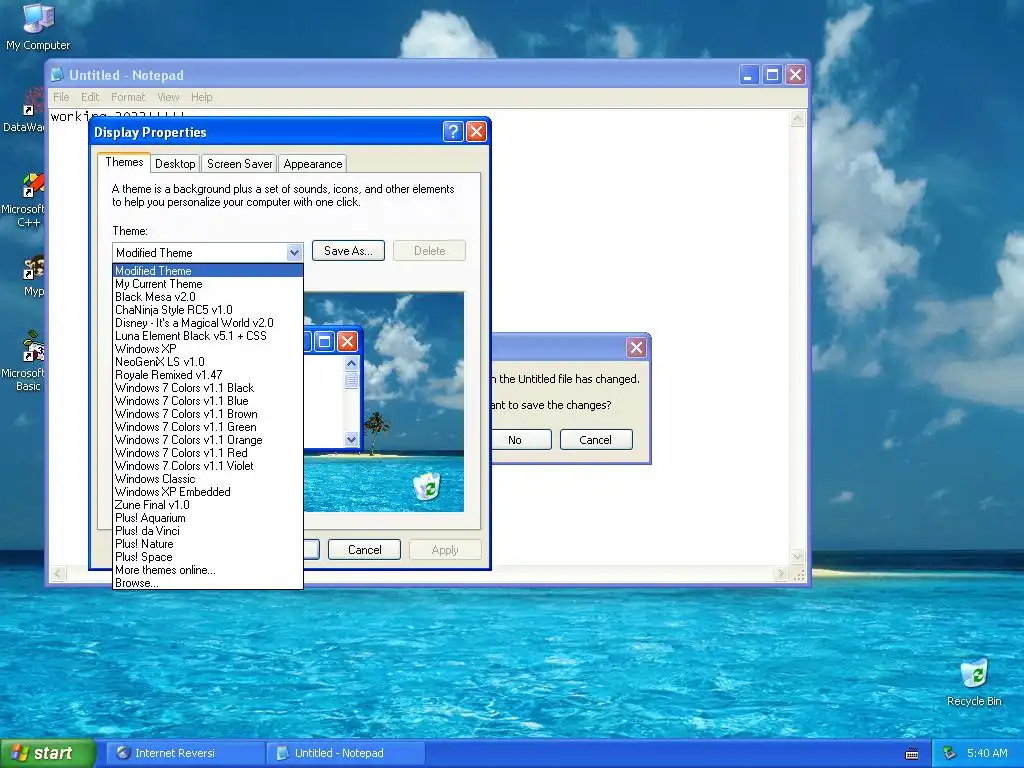Click Notepad horizontal scrollbar left arrow
The width and height of the screenshot is (1024, 768).
point(57,574)
